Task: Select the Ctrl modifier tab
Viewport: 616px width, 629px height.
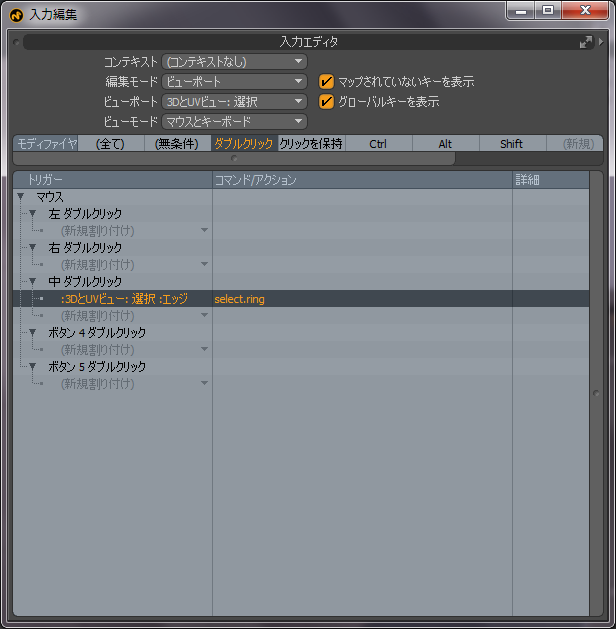Action: pos(378,144)
